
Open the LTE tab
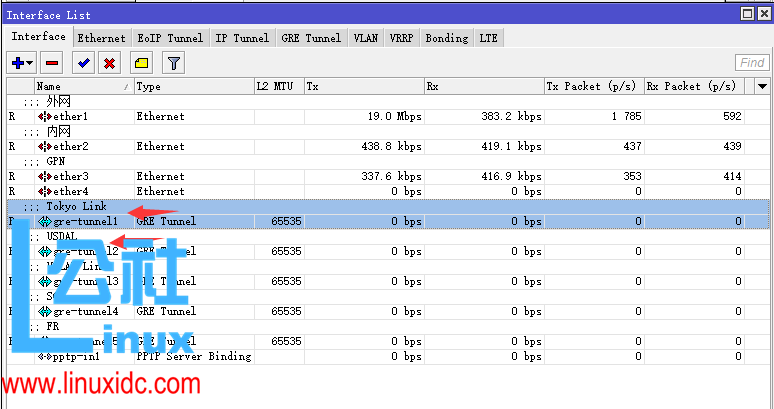(x=489, y=38)
